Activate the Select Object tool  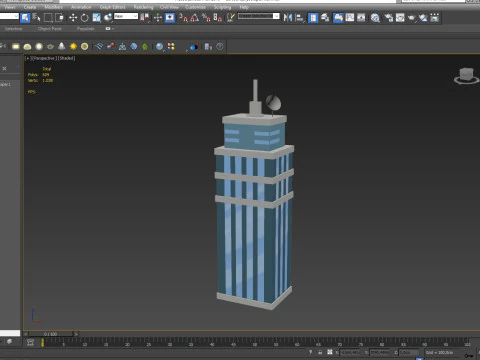(x=25, y=17)
